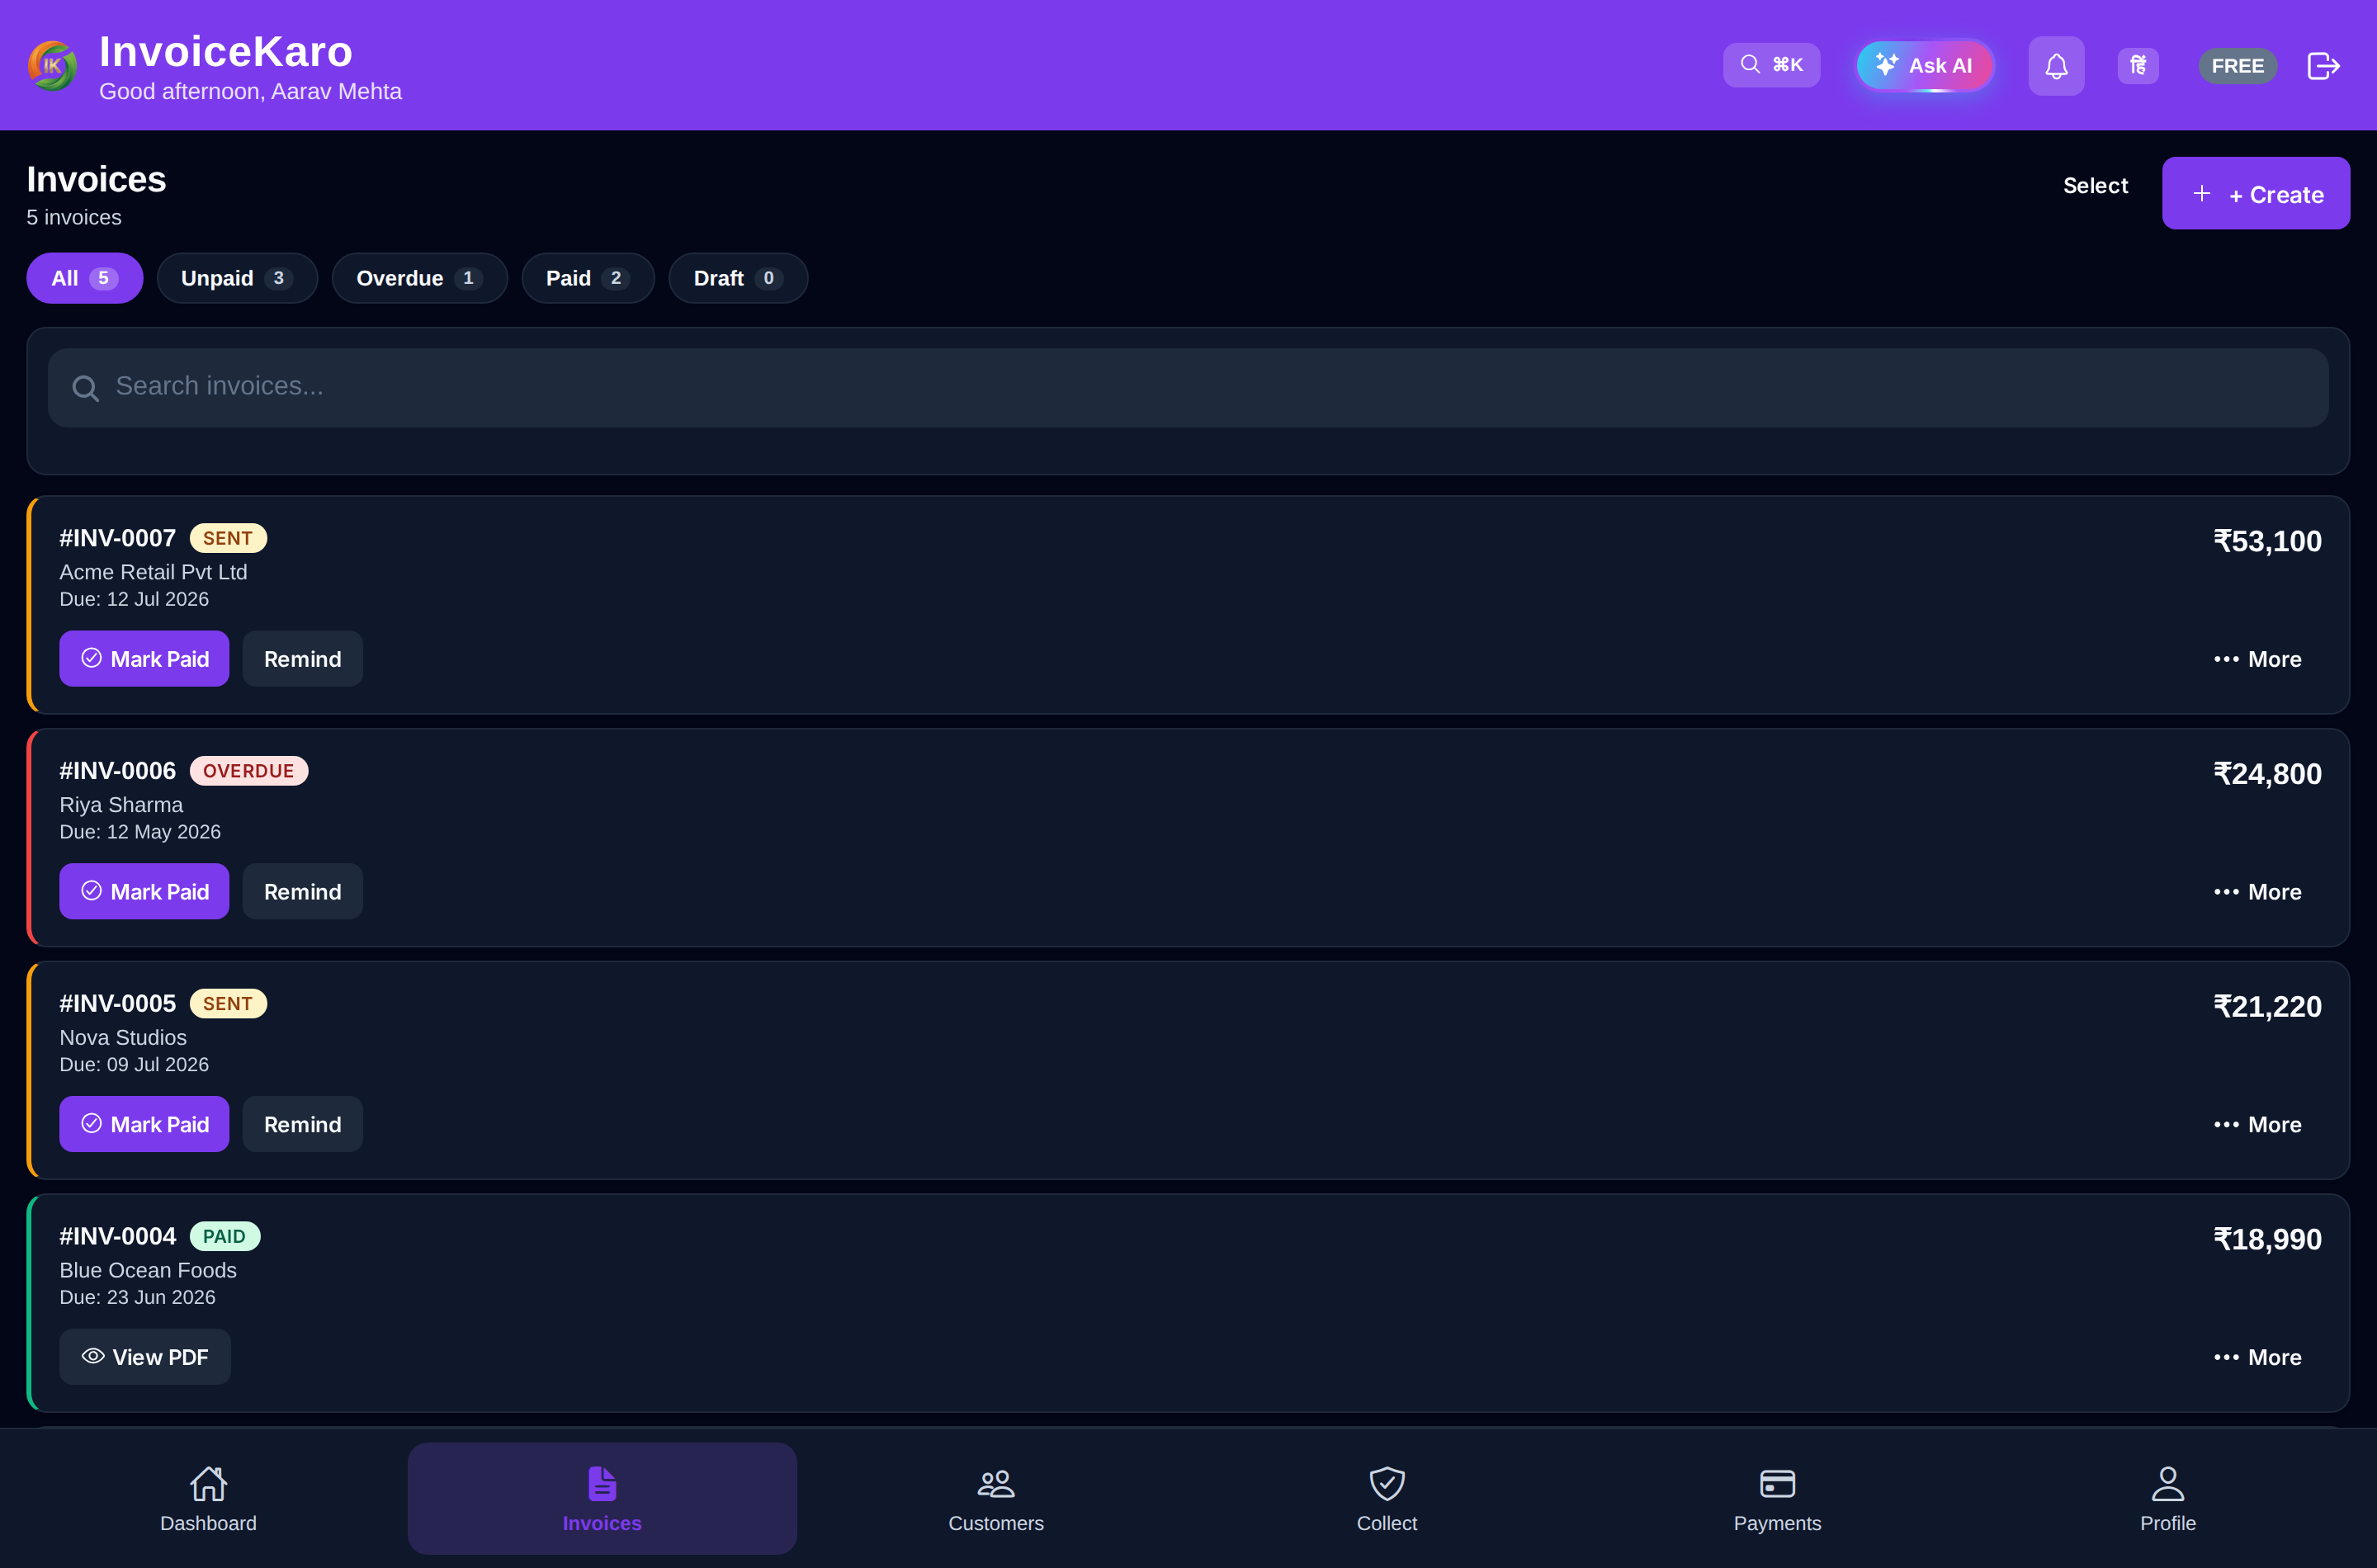Click the greeting Good afternoon, Aarav Mehta
This screenshot has width=2377, height=1568.
pyautogui.click(x=250, y=91)
